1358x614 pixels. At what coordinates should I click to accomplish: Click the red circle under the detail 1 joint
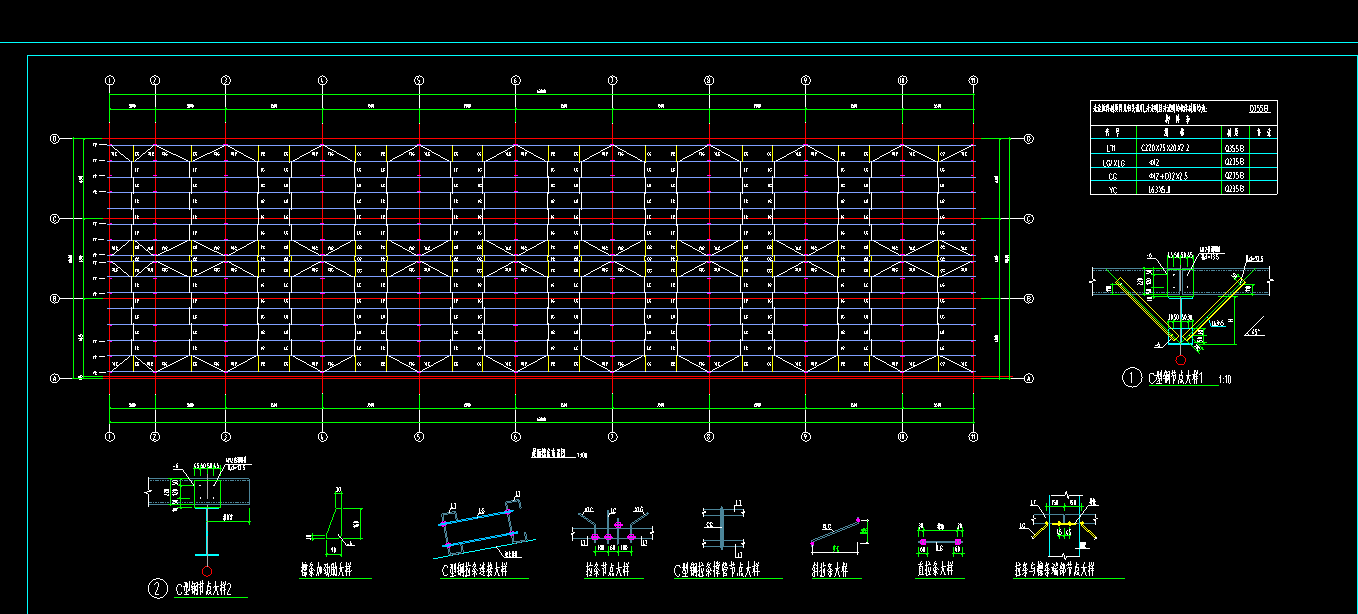click(1180, 360)
